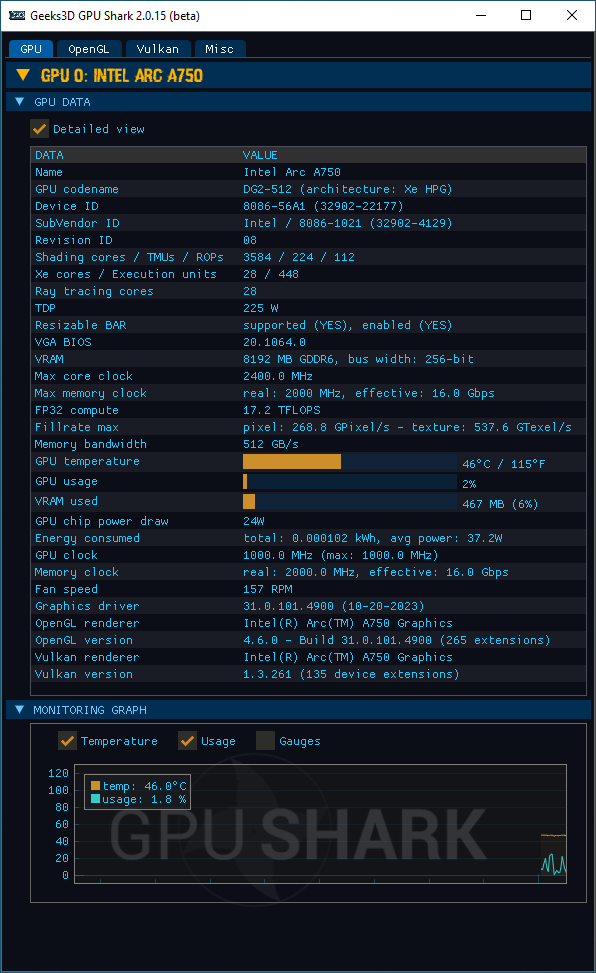Click the GPU temperature progress bar
Screen dimensions: 596x973
(x=350, y=462)
